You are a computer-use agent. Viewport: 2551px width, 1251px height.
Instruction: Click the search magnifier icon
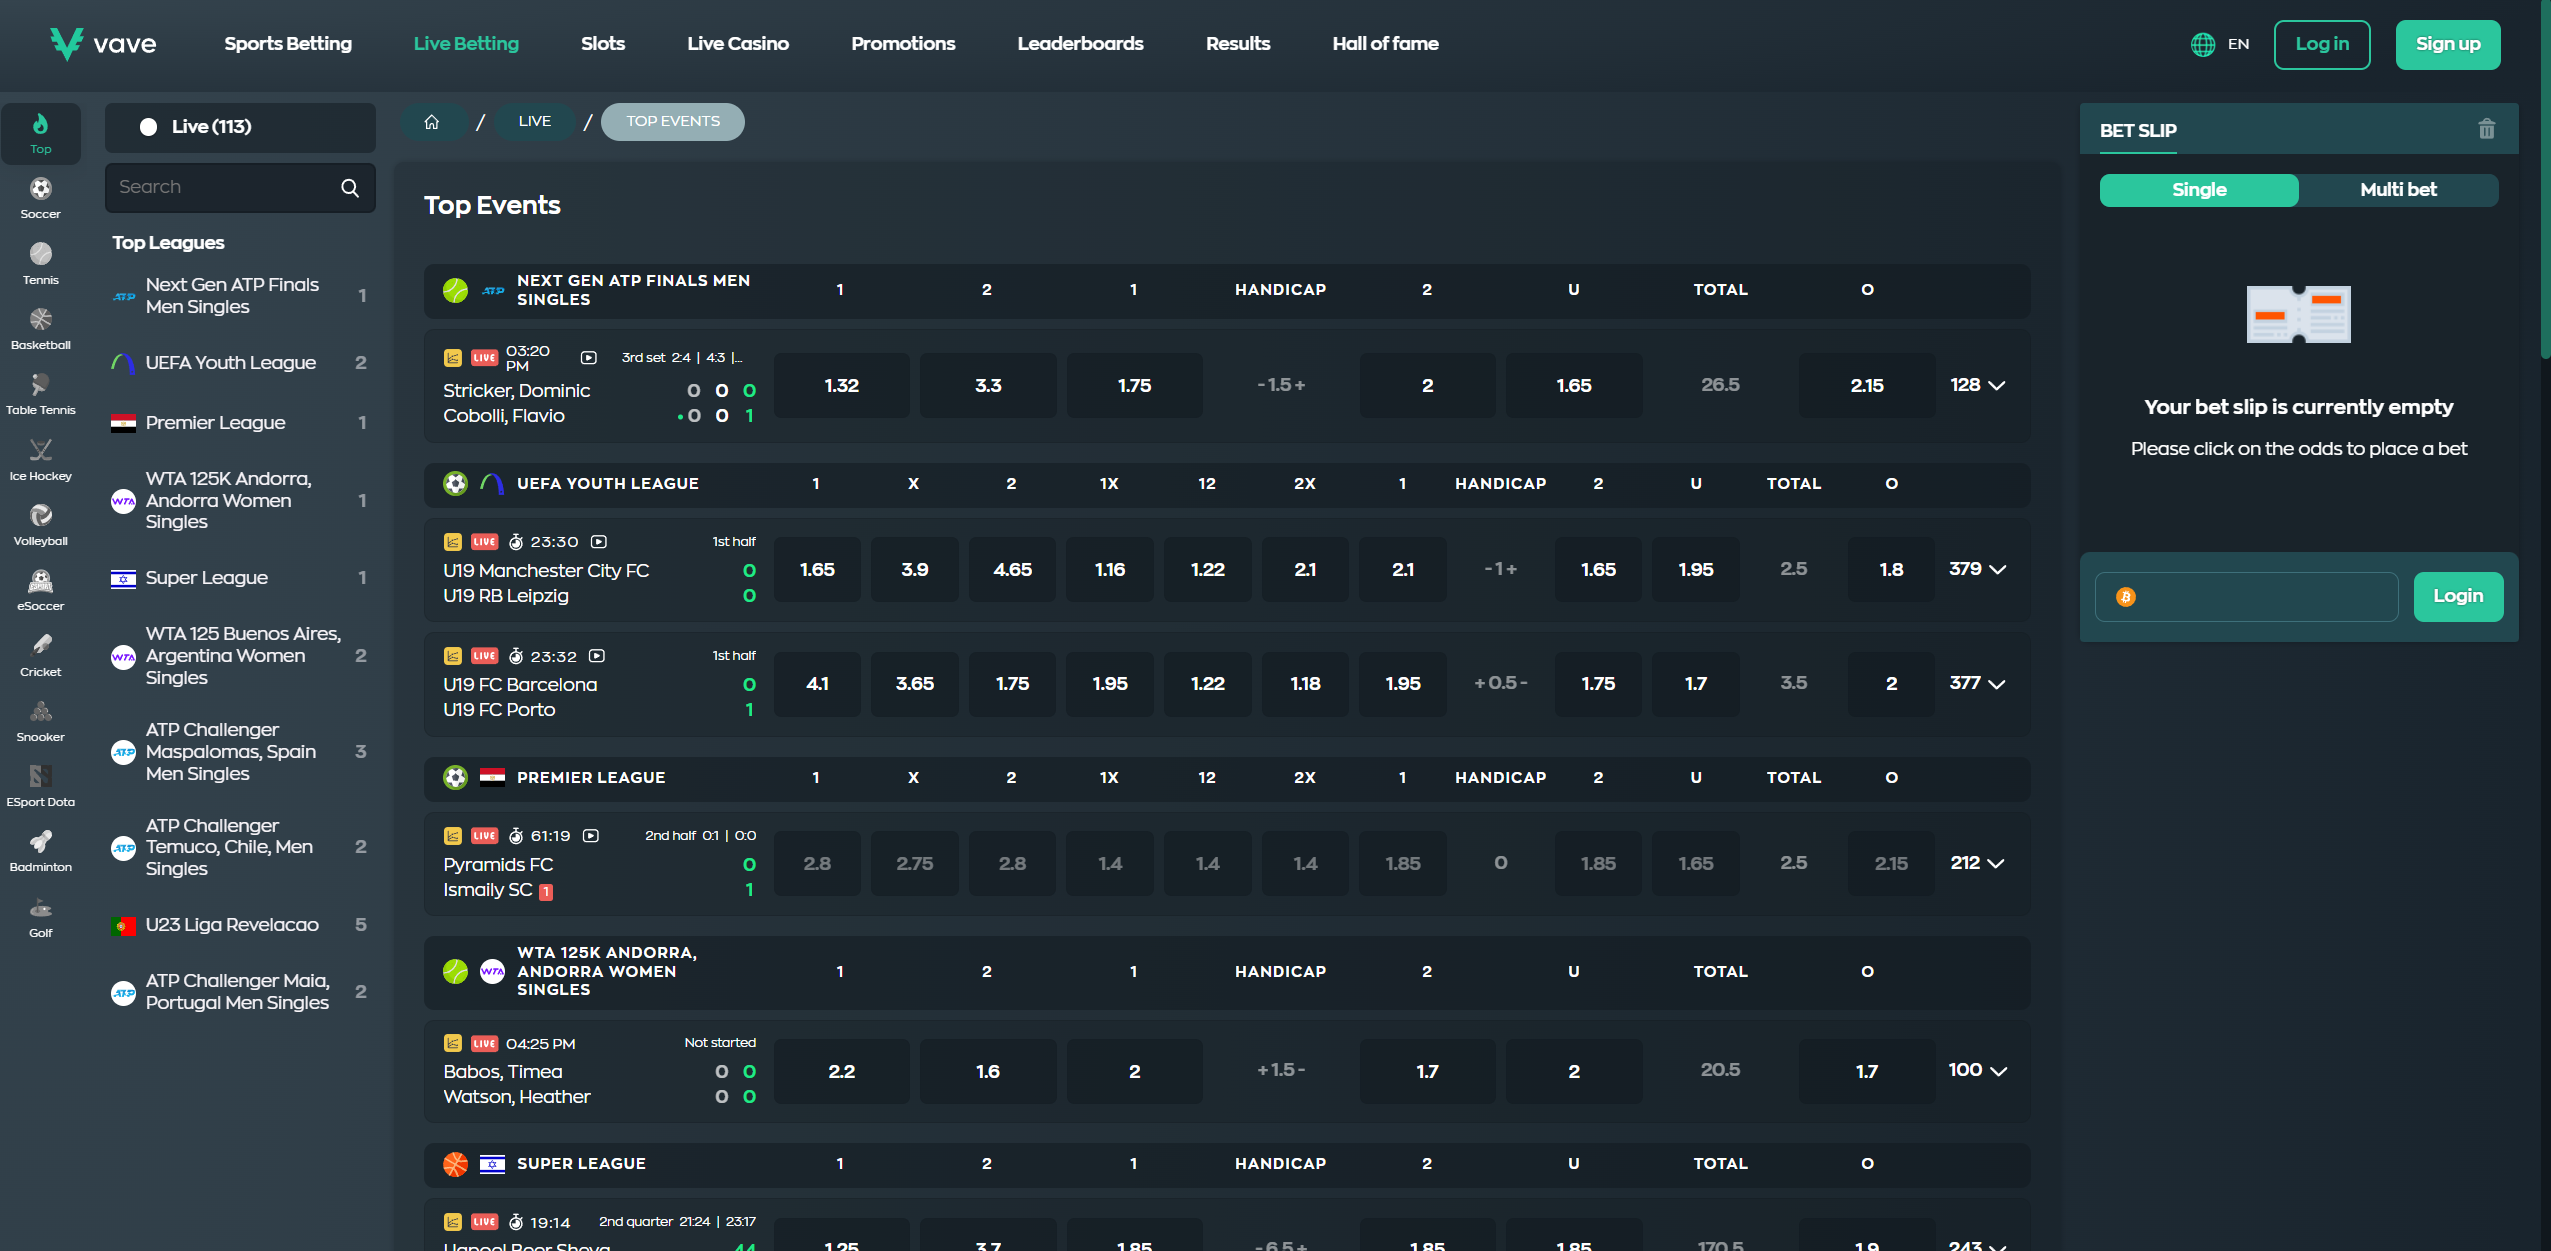[x=350, y=188]
